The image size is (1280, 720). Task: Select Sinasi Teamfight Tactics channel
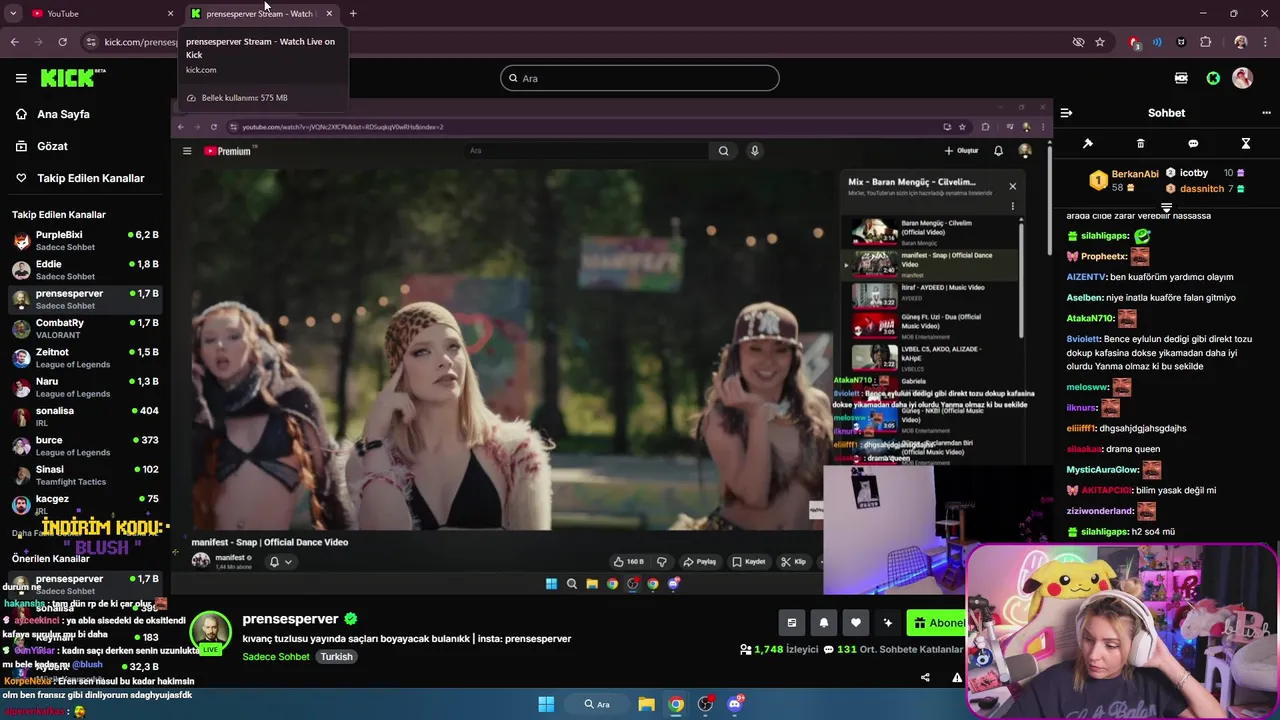[85, 475]
